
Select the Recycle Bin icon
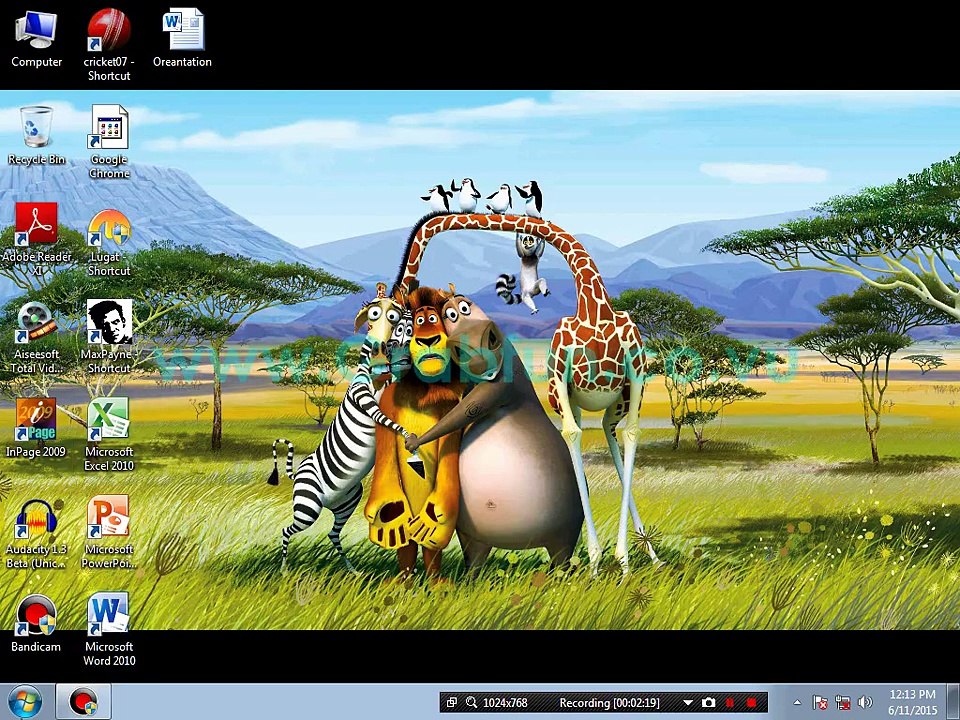(36, 135)
